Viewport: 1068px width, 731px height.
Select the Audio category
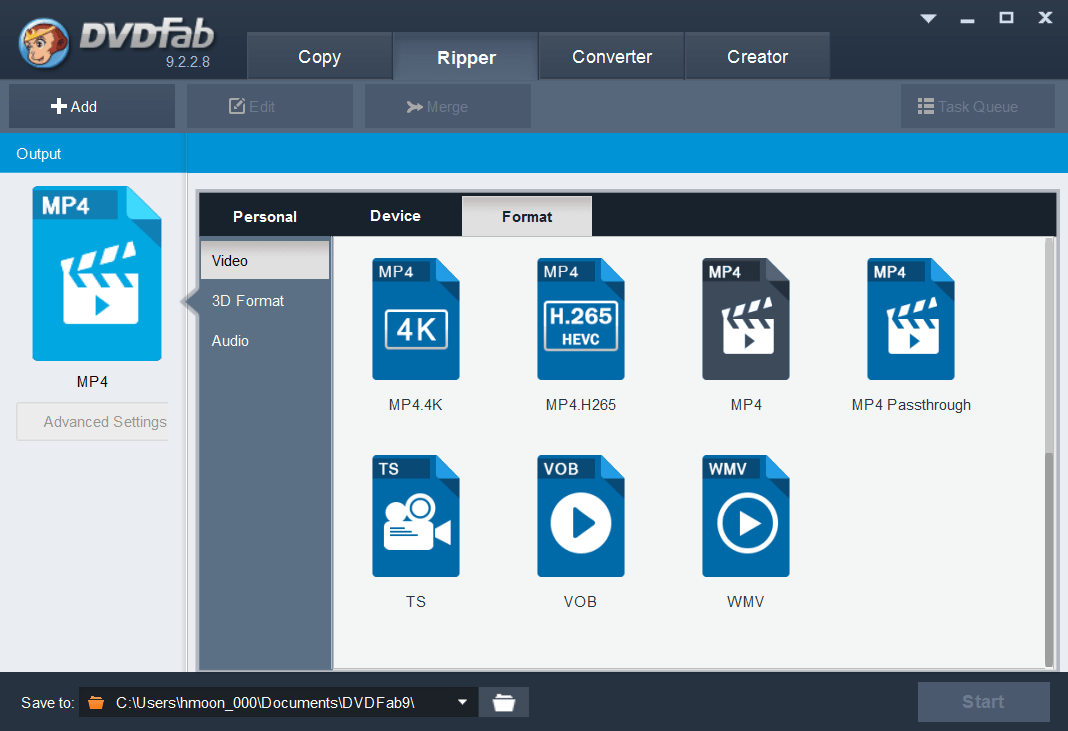[x=265, y=341]
